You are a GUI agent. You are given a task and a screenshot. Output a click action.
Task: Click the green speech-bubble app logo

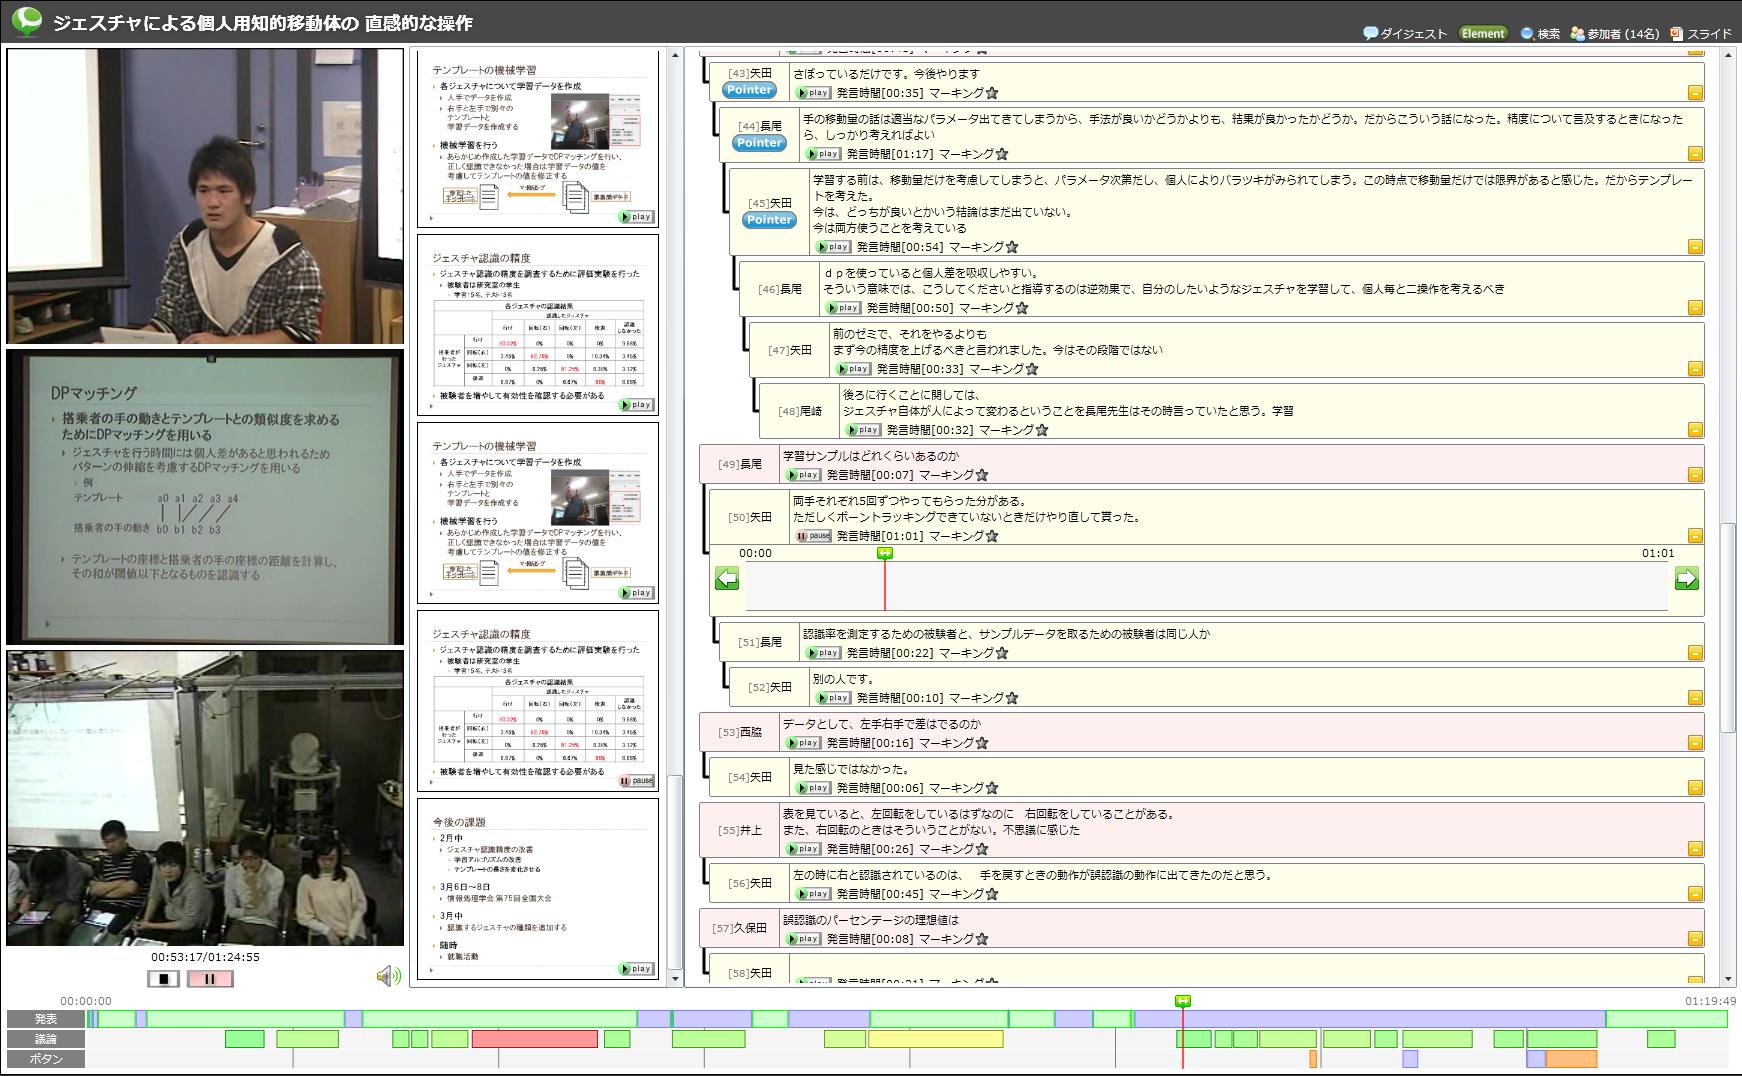(x=26, y=20)
